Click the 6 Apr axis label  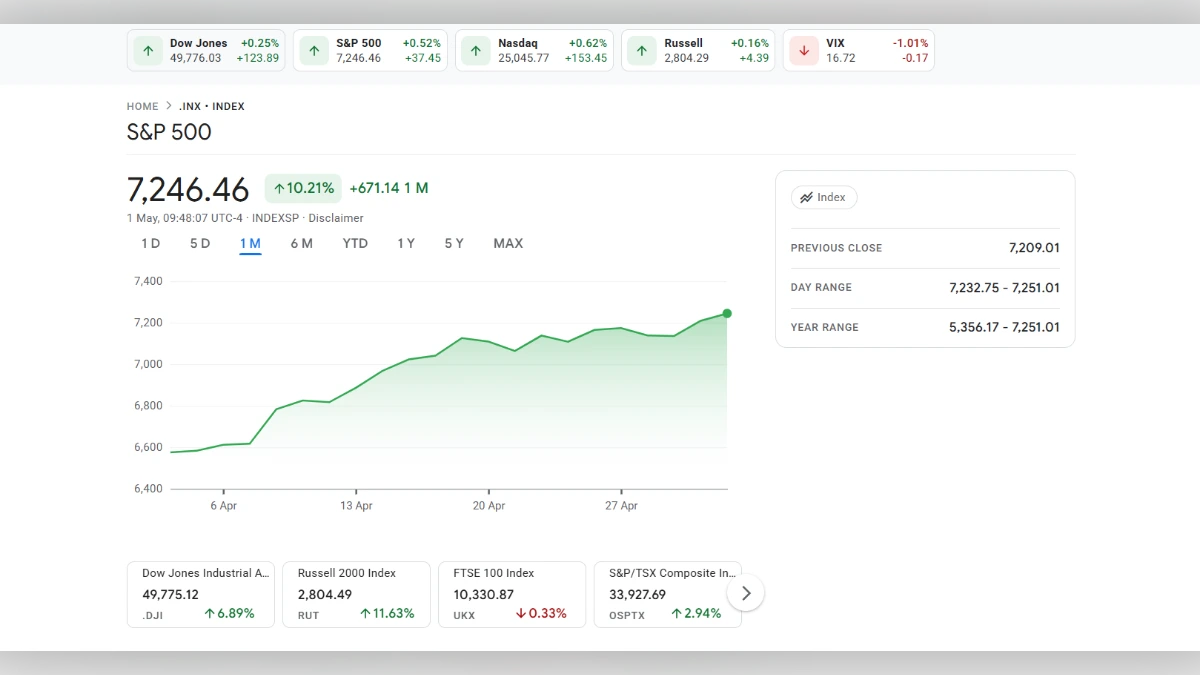click(223, 506)
